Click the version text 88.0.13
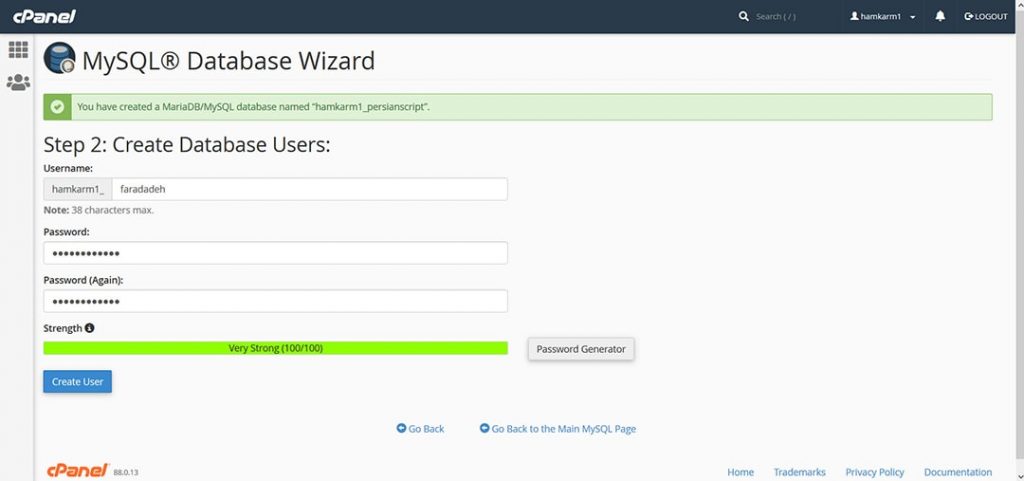The width and height of the screenshot is (1024, 481). (126, 472)
